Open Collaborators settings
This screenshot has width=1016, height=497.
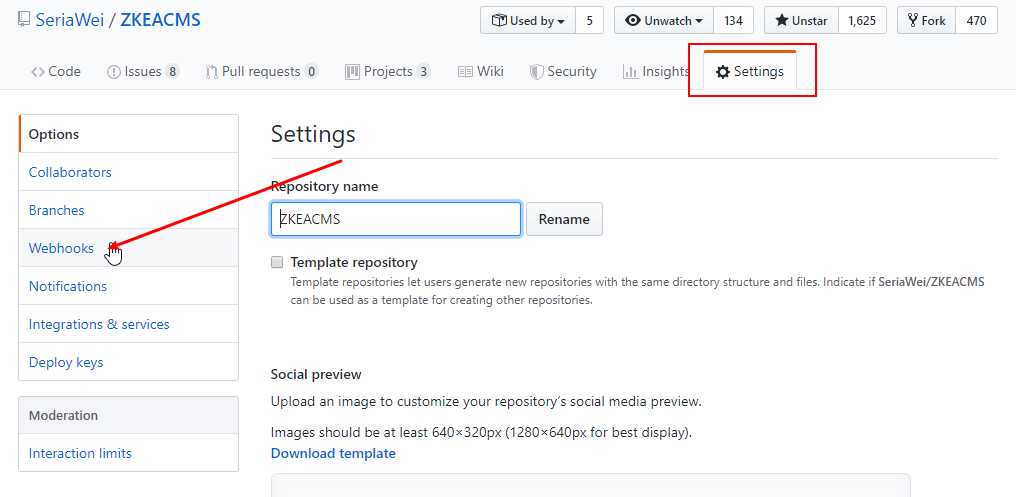tap(128, 172)
